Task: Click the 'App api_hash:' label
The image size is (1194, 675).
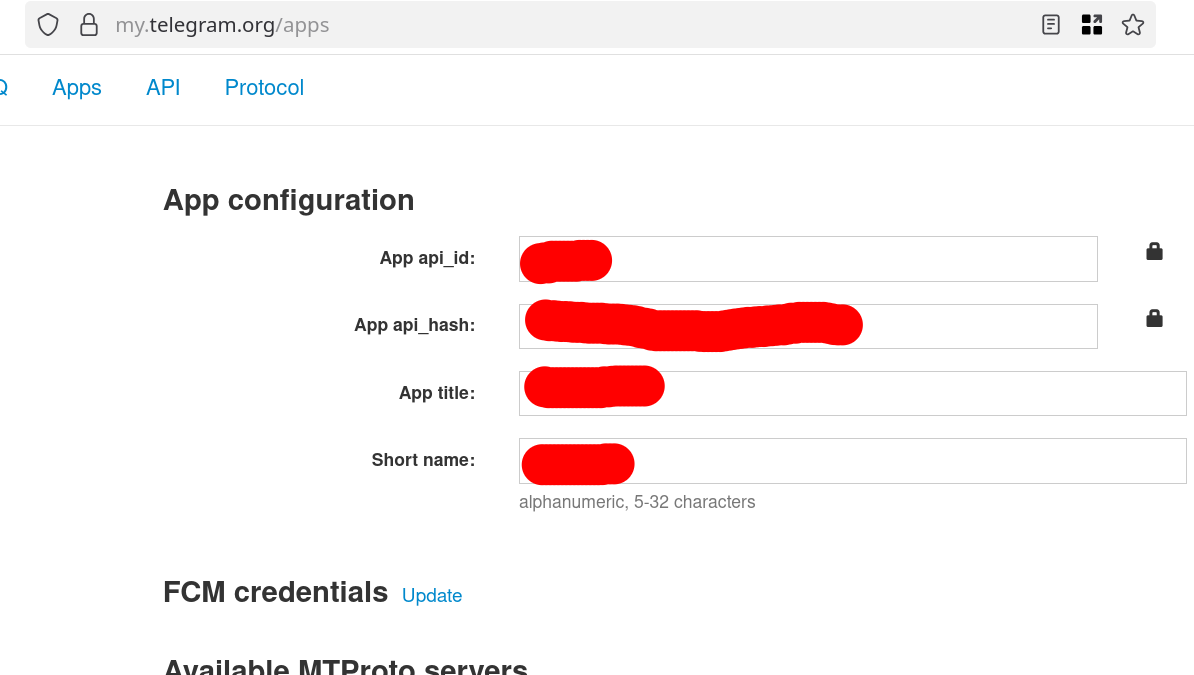Action: tap(414, 325)
